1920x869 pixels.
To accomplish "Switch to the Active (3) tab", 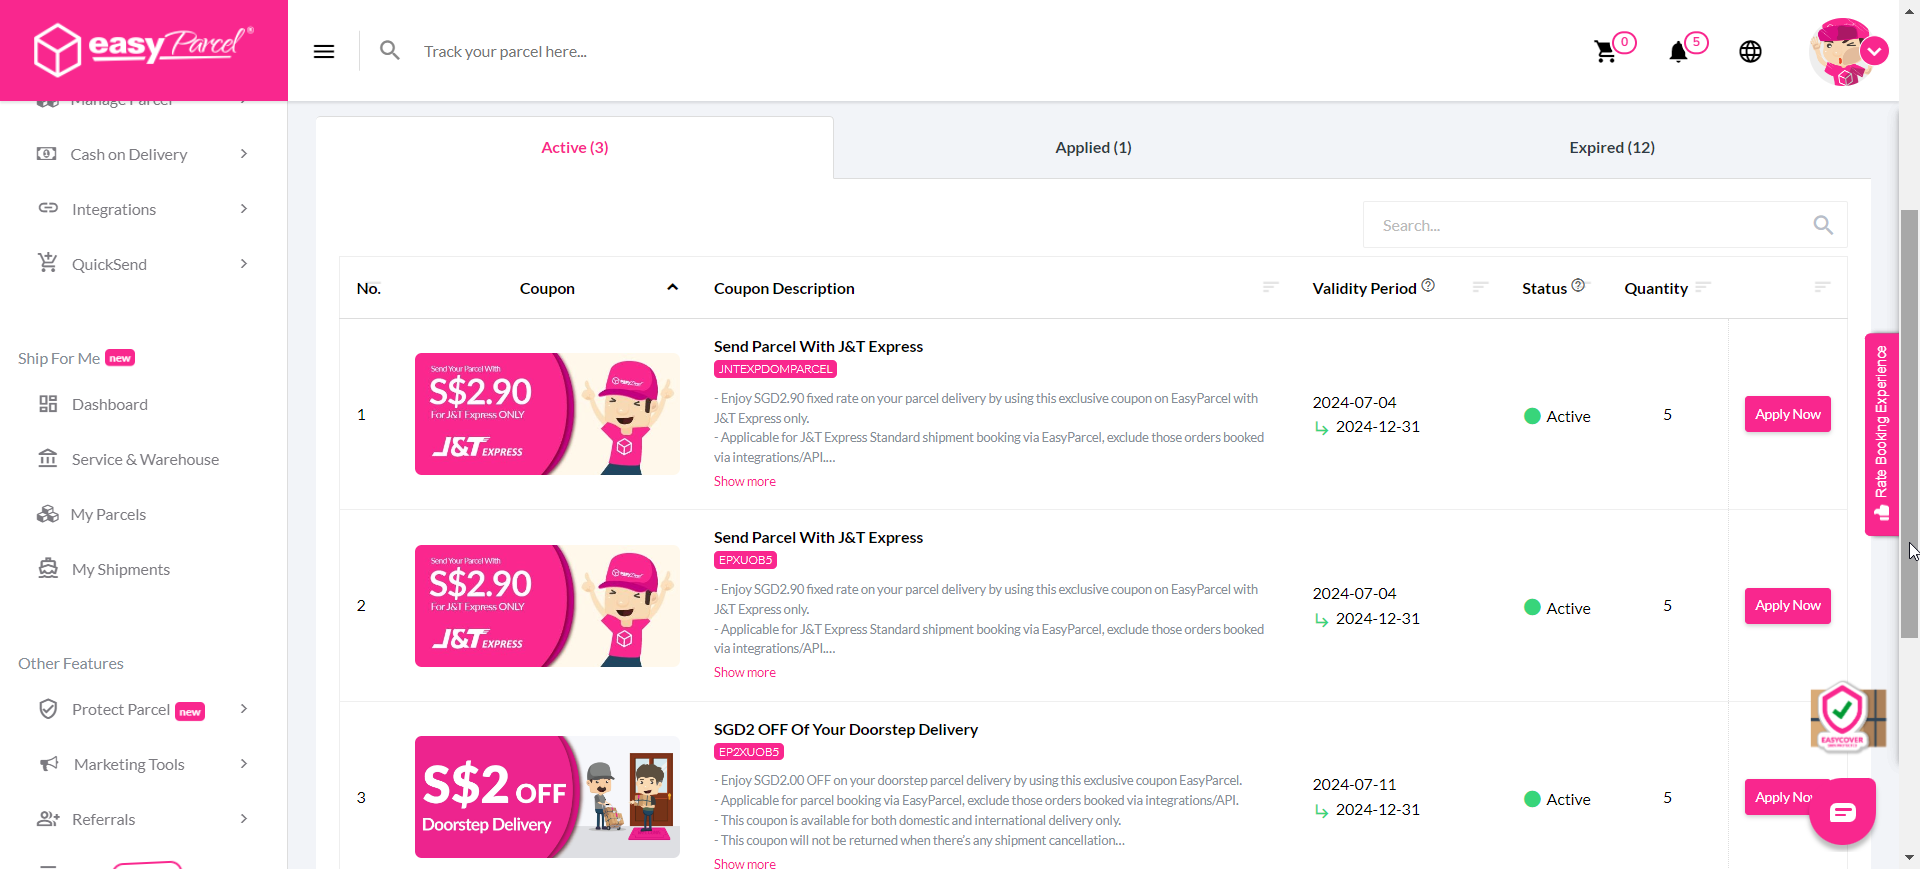I will coord(575,148).
